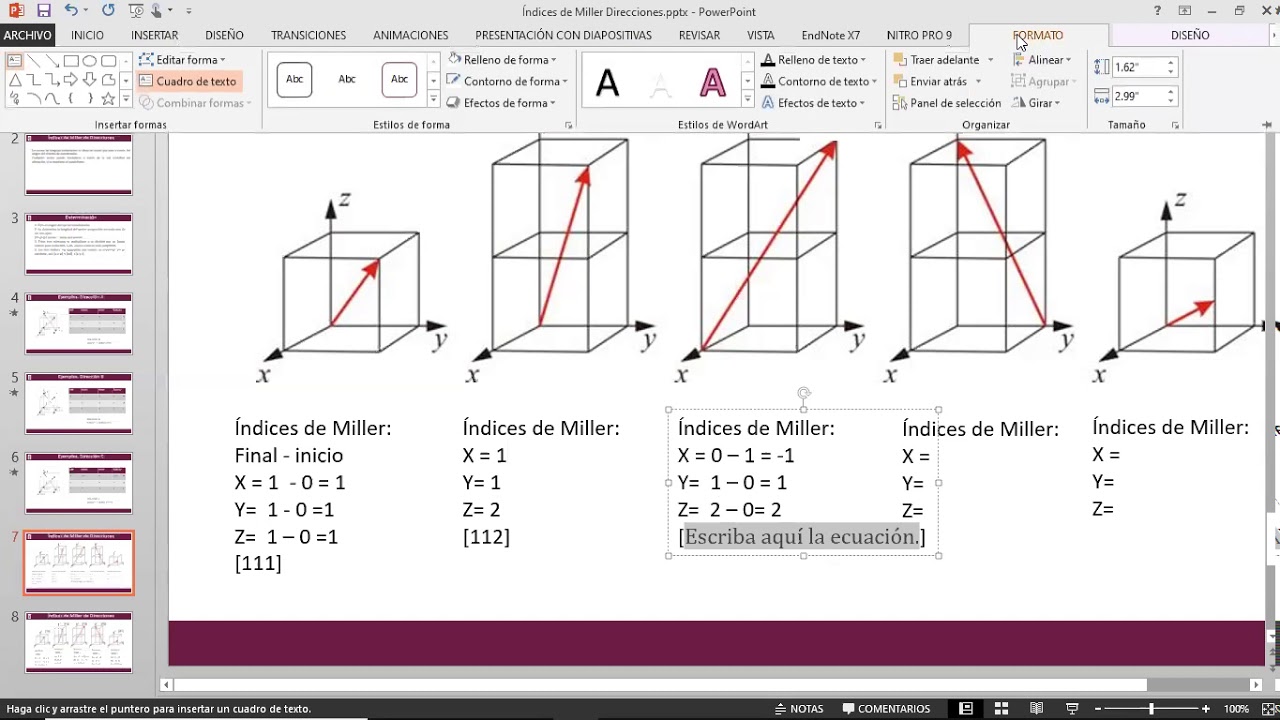Select the star shape in shapes gallery
This screenshot has height=720, width=1280.
tap(109, 99)
